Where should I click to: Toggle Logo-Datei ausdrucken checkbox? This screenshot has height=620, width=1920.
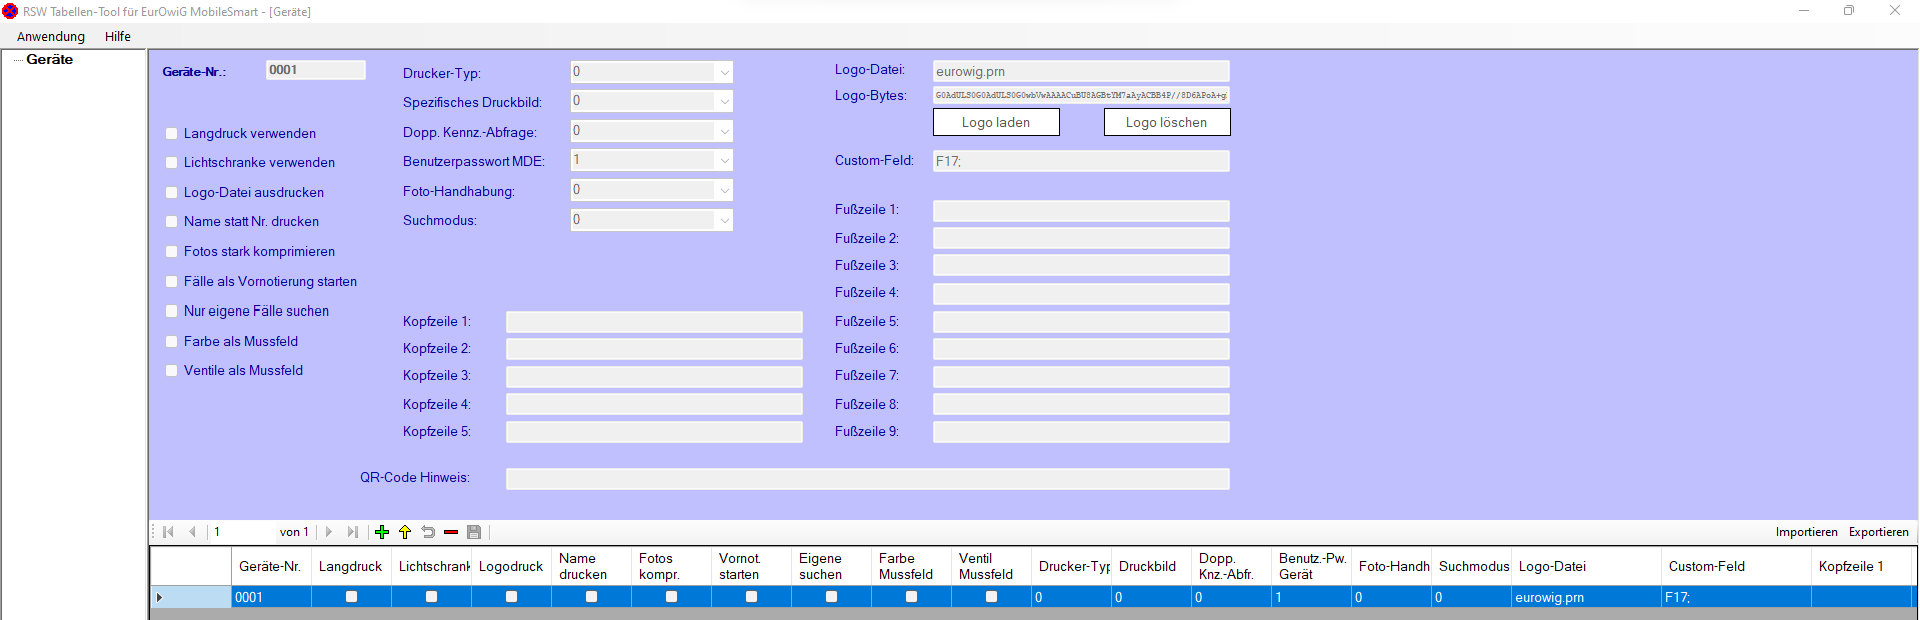click(x=172, y=193)
